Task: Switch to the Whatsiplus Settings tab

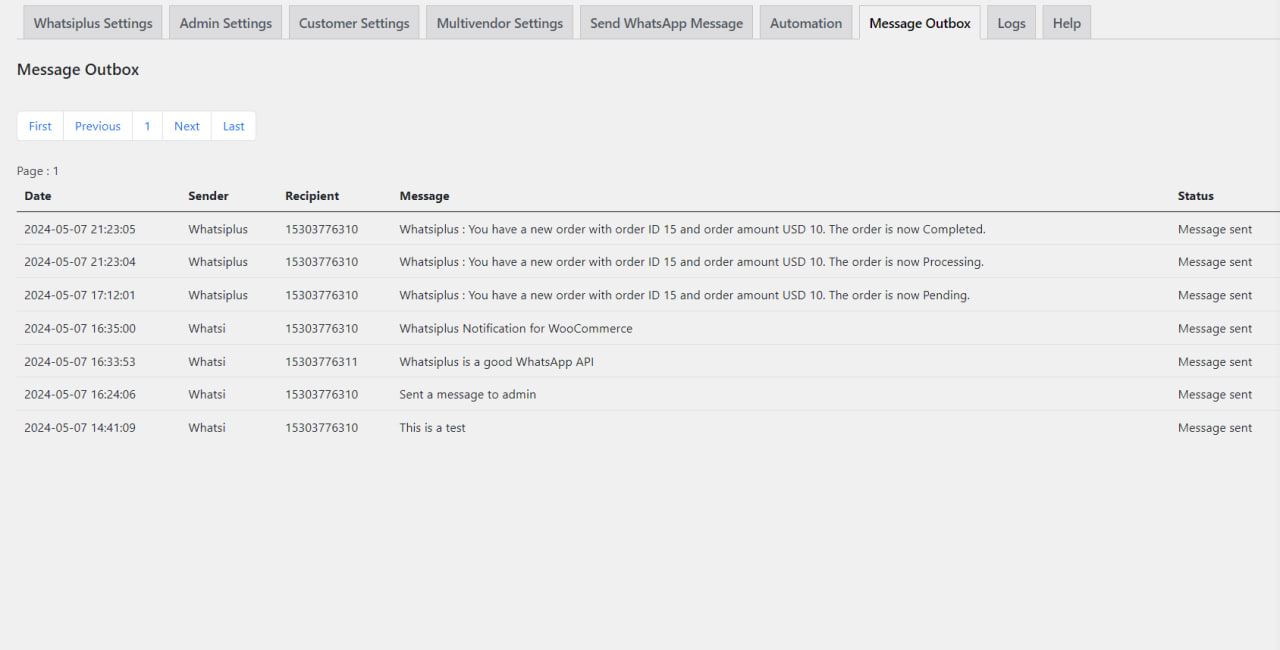Action: point(92,22)
